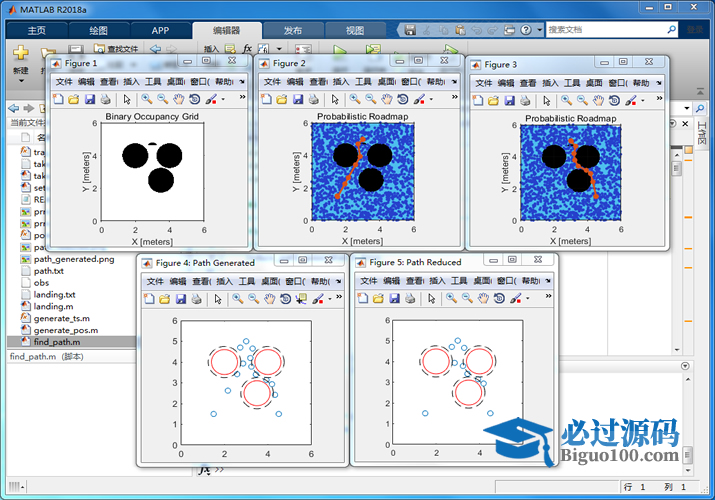Click the Save icon in Figure 3
The image size is (715, 500).
point(506,99)
